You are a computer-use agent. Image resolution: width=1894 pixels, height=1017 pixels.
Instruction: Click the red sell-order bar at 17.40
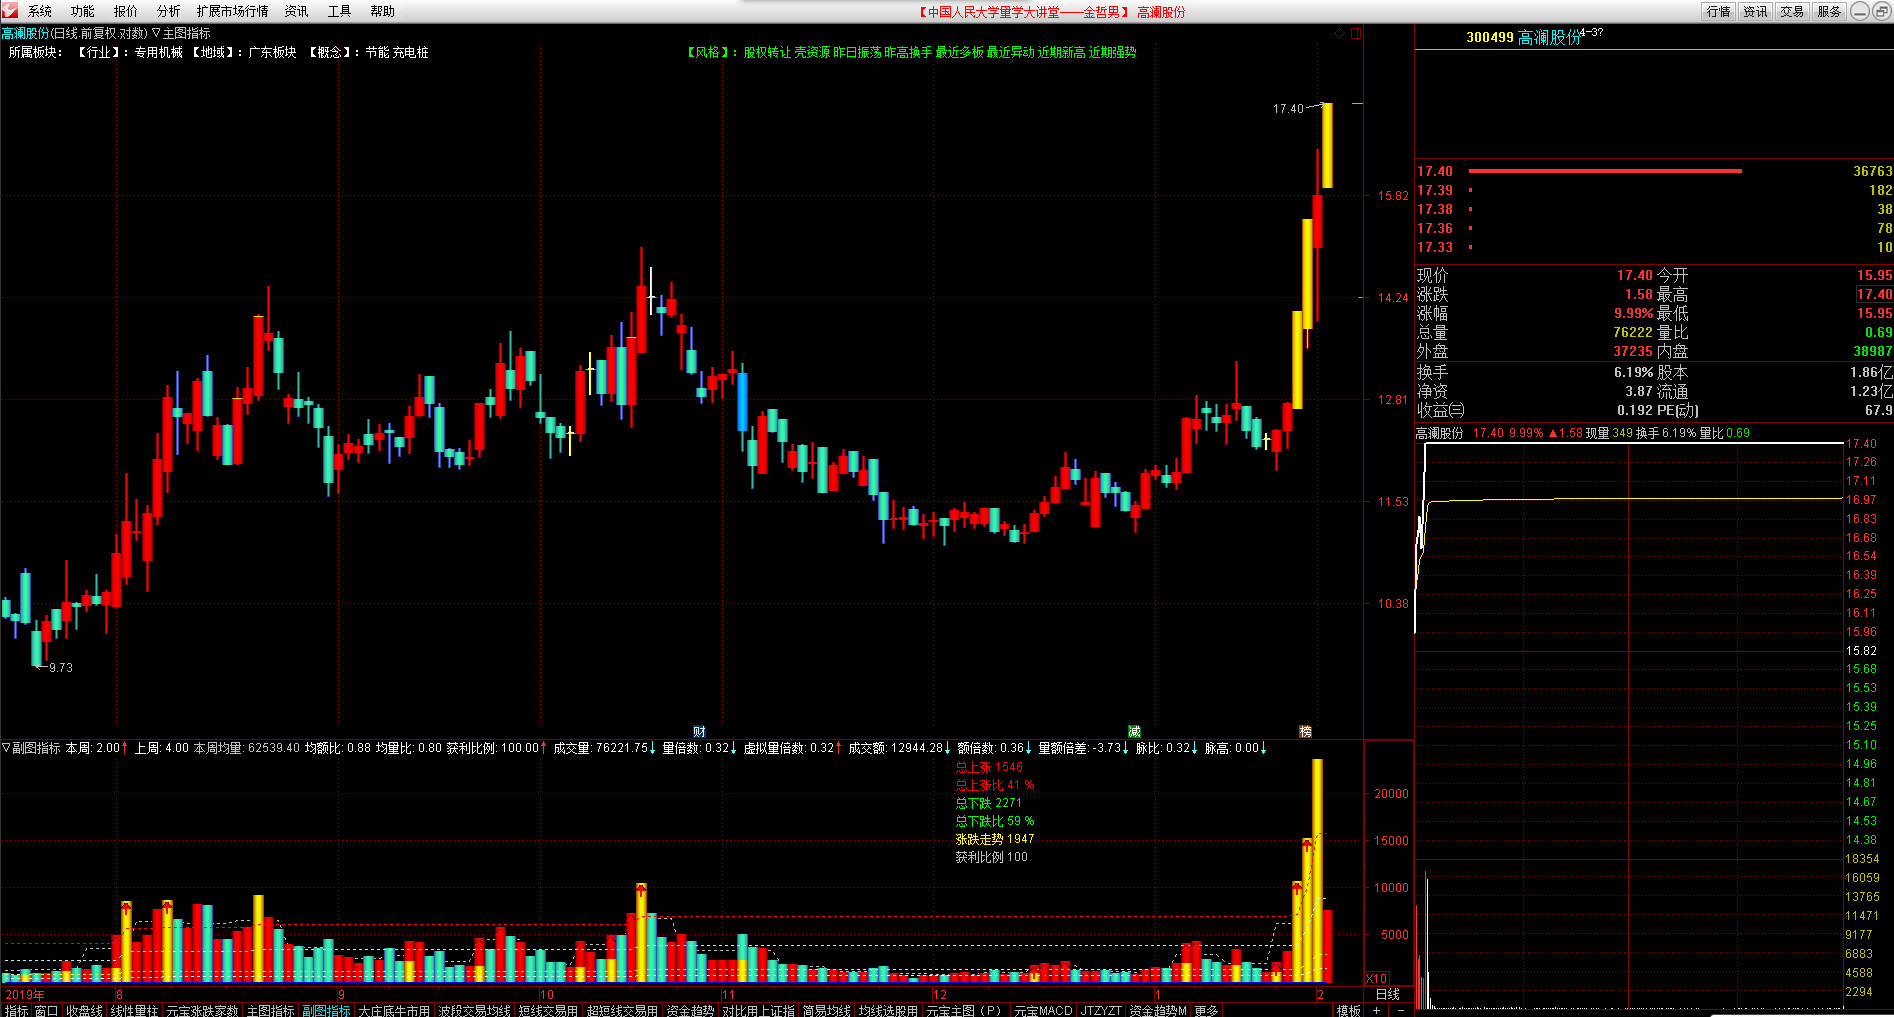[x=1605, y=171]
